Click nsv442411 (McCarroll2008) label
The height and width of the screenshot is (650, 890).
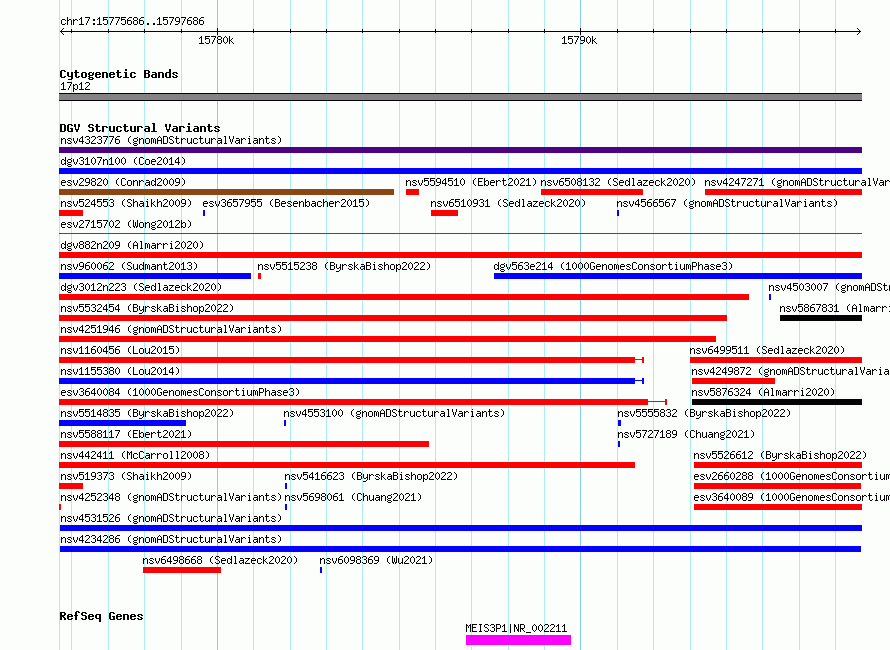click(x=135, y=455)
